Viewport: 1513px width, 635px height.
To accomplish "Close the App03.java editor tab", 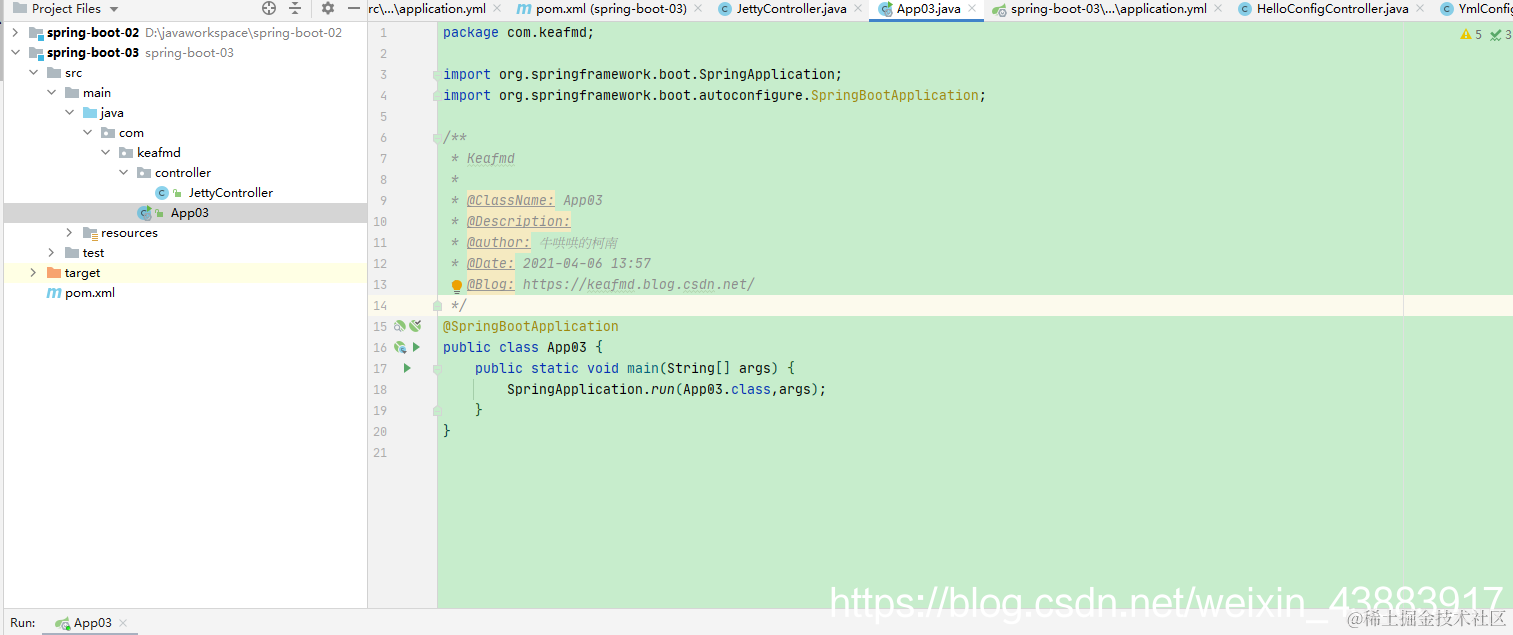I will pyautogui.click(x=972, y=9).
